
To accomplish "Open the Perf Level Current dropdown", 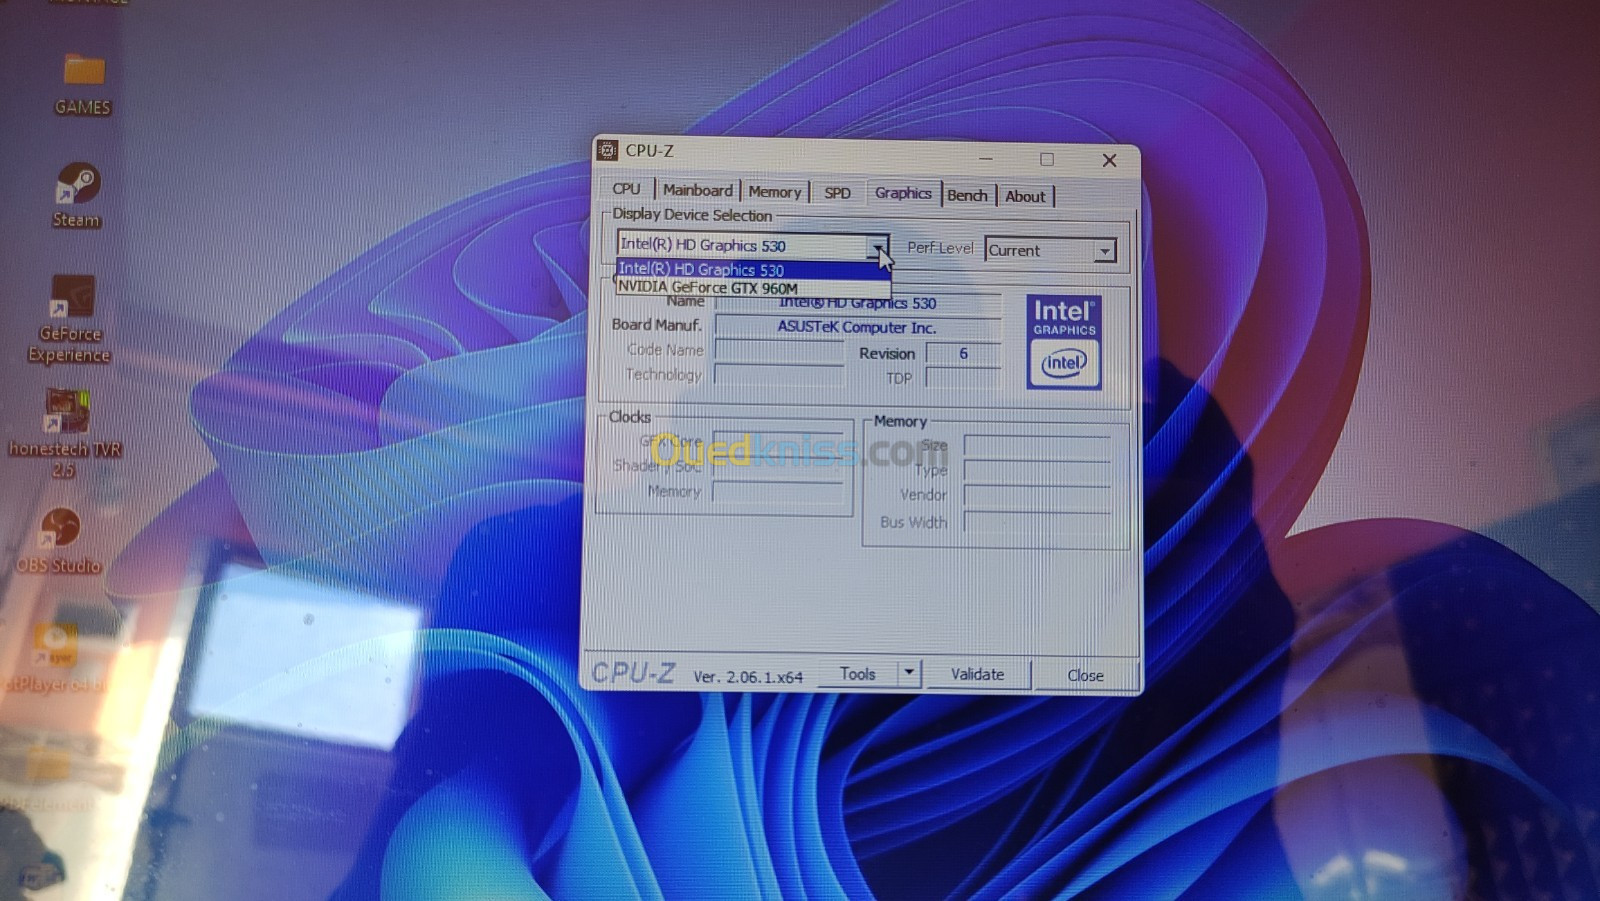I will point(1050,250).
